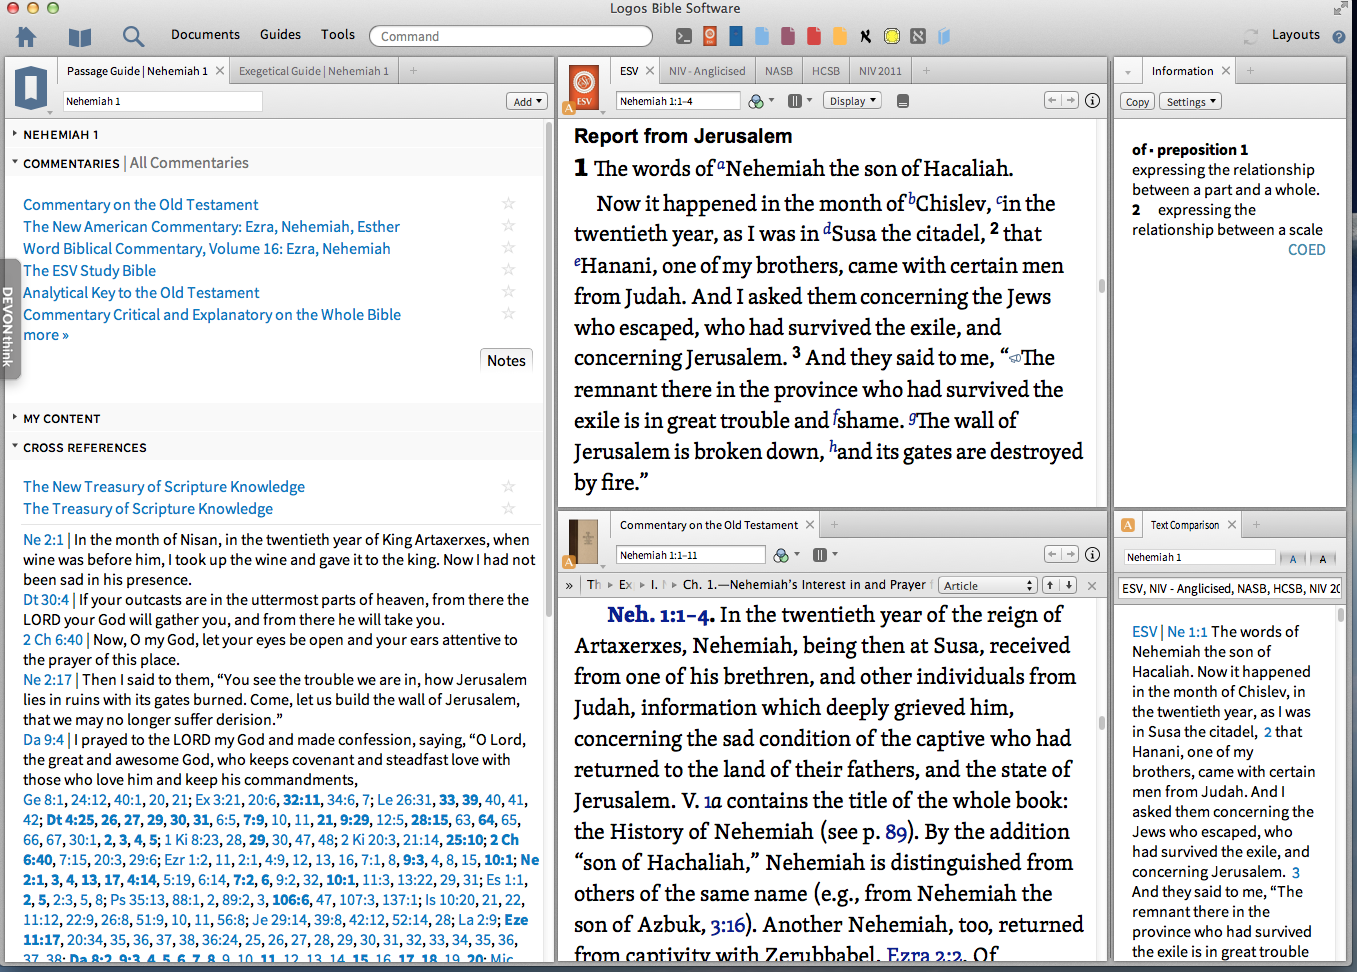Show resource information in the Commentary panel
The image size is (1357, 972).
point(1092,555)
